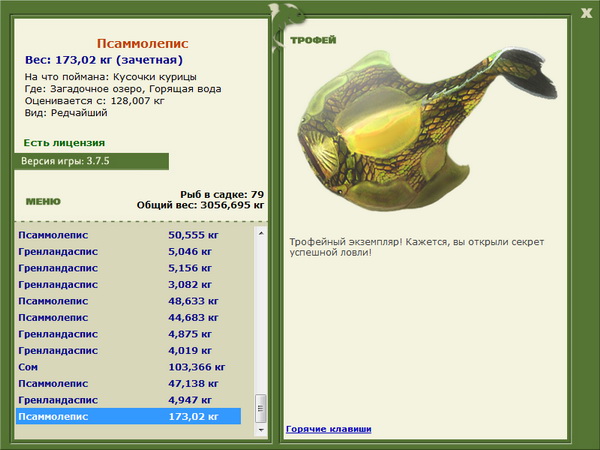Viewport: 600px width, 450px height.
Task: Select the Сом 103,366 кг row
Action: pyautogui.click(x=129, y=367)
